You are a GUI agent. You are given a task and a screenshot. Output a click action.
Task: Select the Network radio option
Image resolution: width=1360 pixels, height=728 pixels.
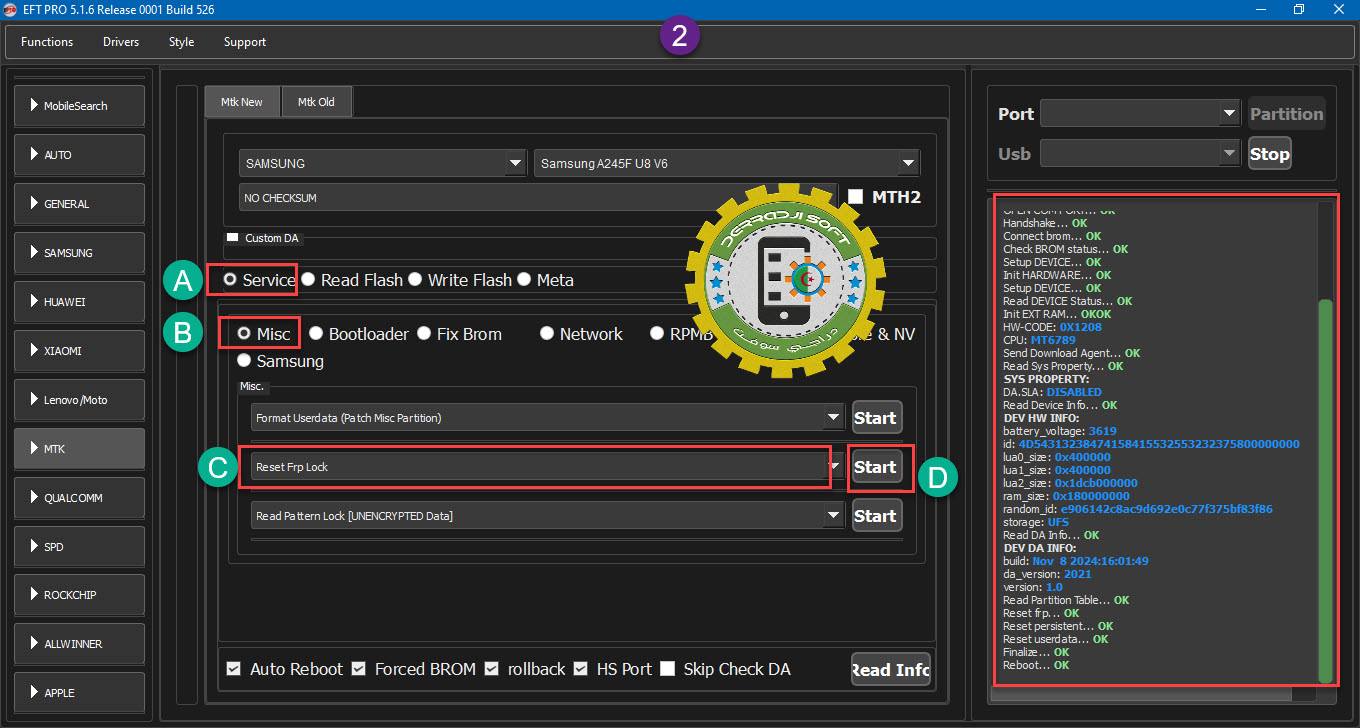click(x=547, y=334)
